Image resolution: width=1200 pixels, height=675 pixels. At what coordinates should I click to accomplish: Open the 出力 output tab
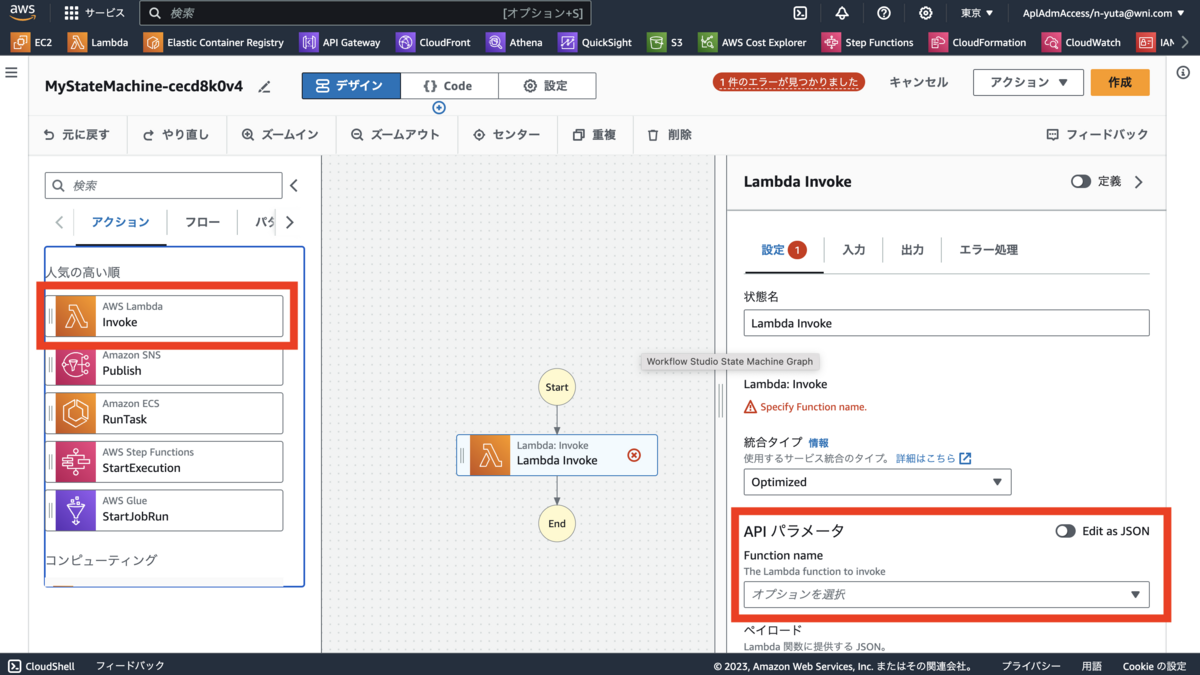coord(912,250)
